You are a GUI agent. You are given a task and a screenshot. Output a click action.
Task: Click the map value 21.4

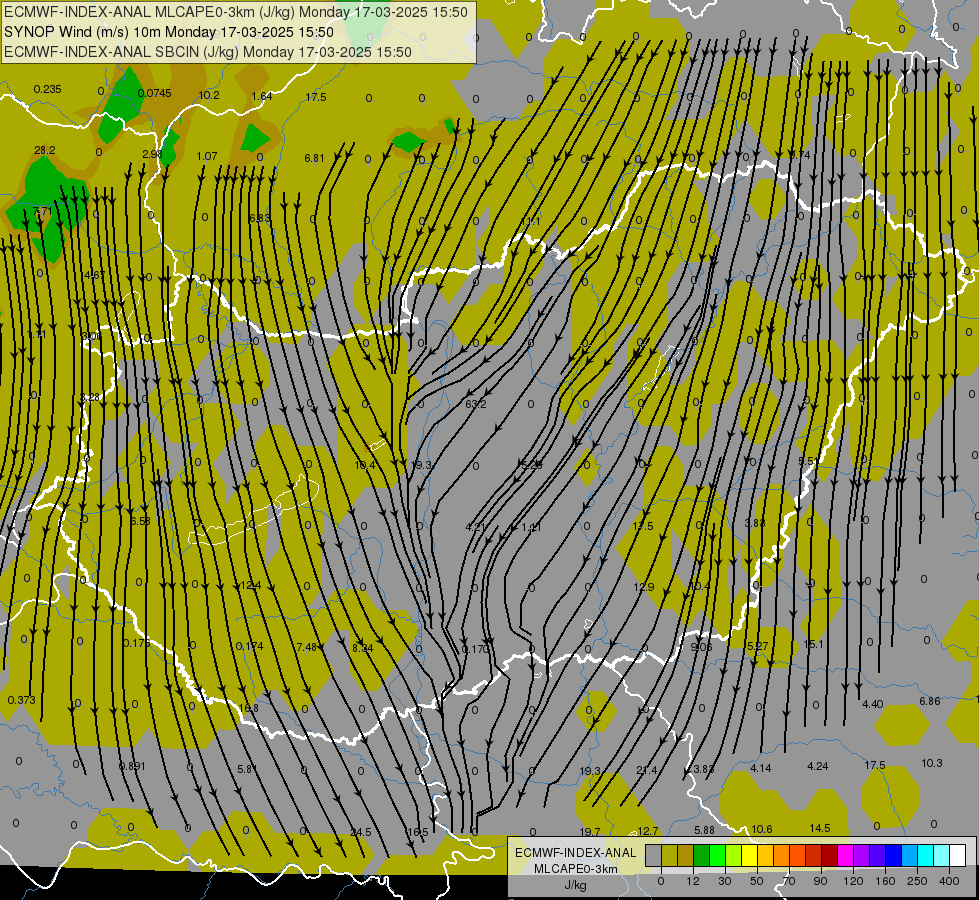[x=647, y=770]
